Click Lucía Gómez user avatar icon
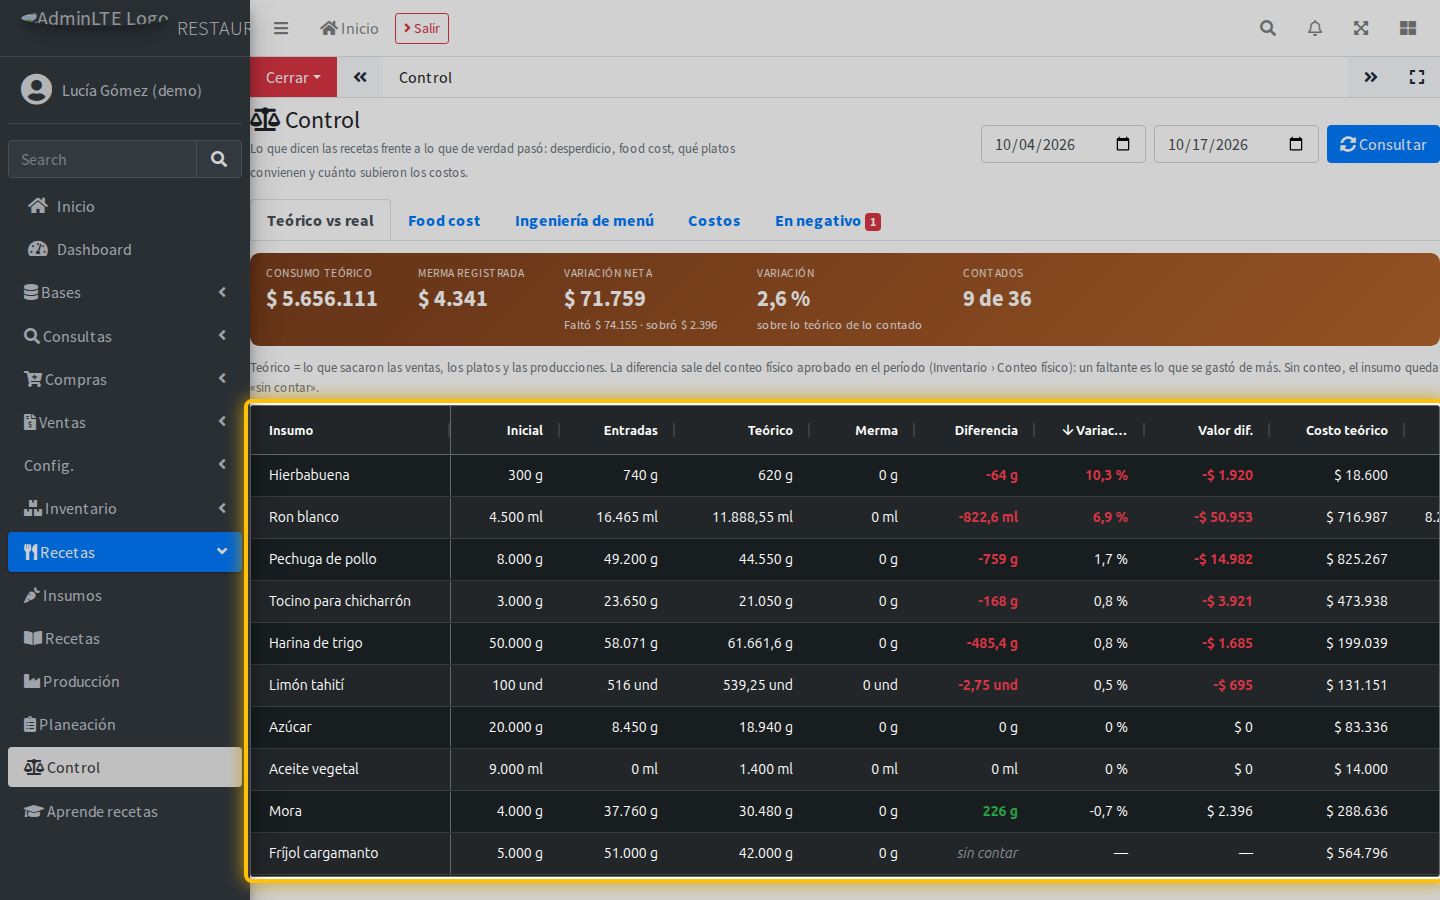 36,90
